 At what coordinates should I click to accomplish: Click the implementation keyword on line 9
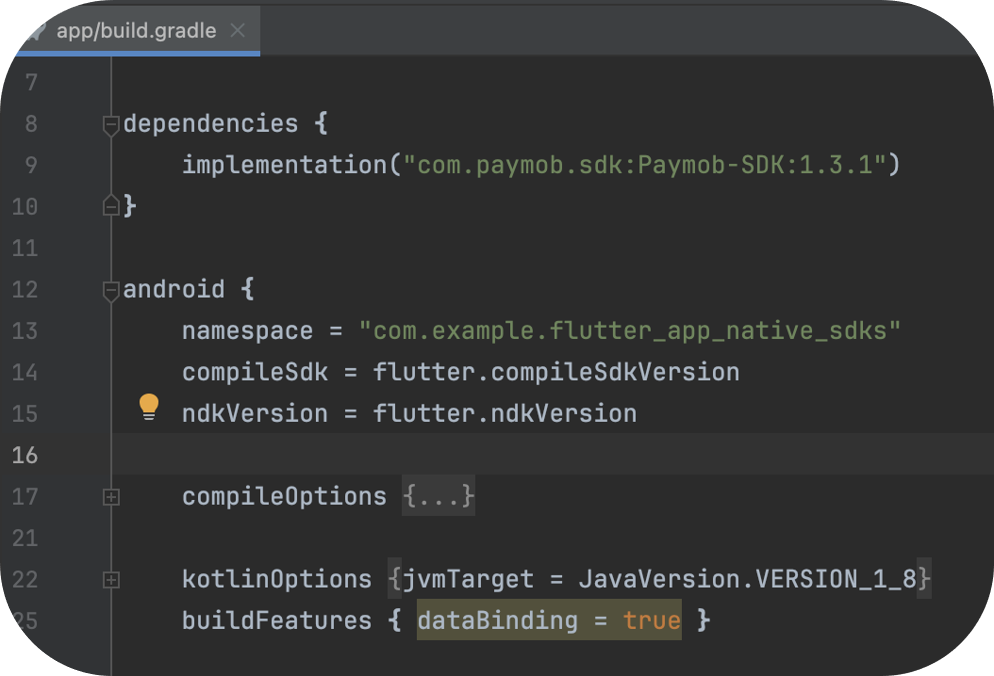(284, 165)
